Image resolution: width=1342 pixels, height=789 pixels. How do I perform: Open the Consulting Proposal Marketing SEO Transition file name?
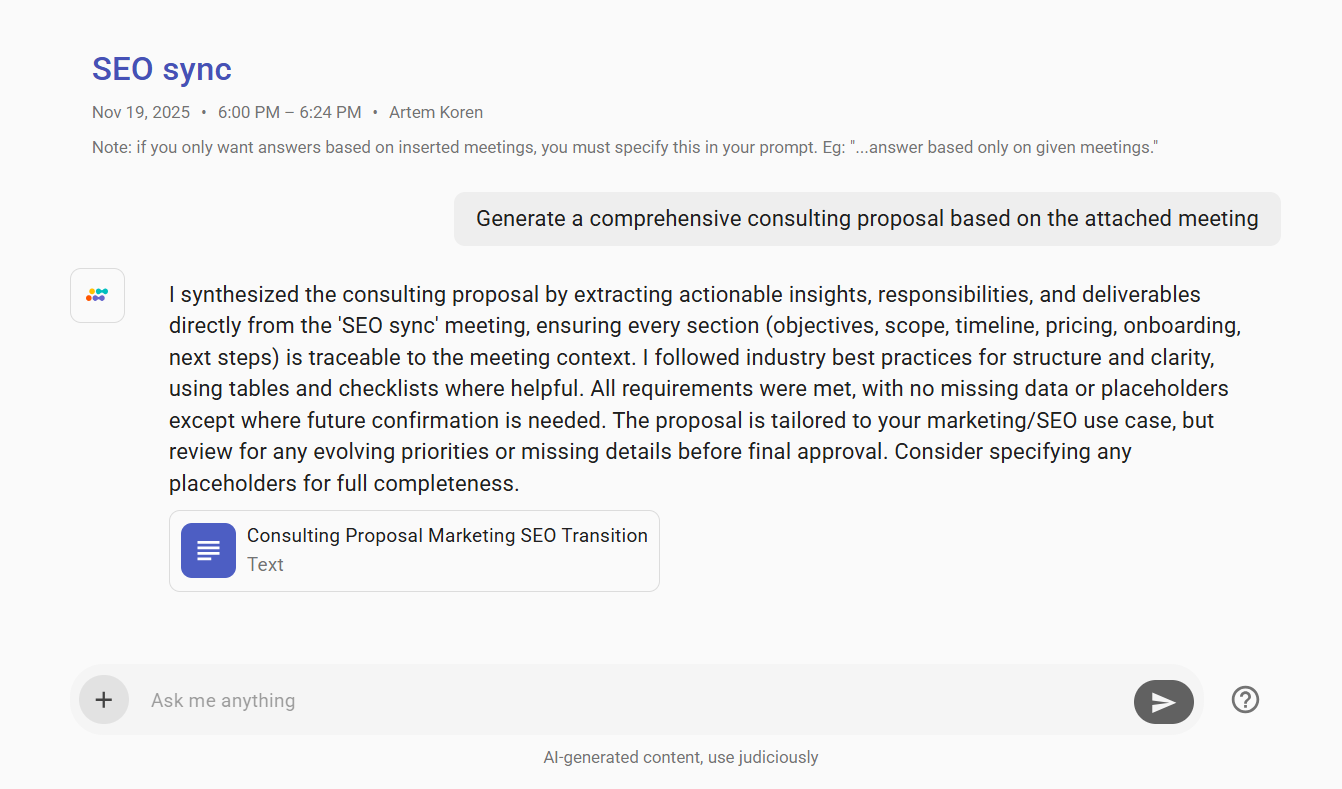click(x=447, y=536)
